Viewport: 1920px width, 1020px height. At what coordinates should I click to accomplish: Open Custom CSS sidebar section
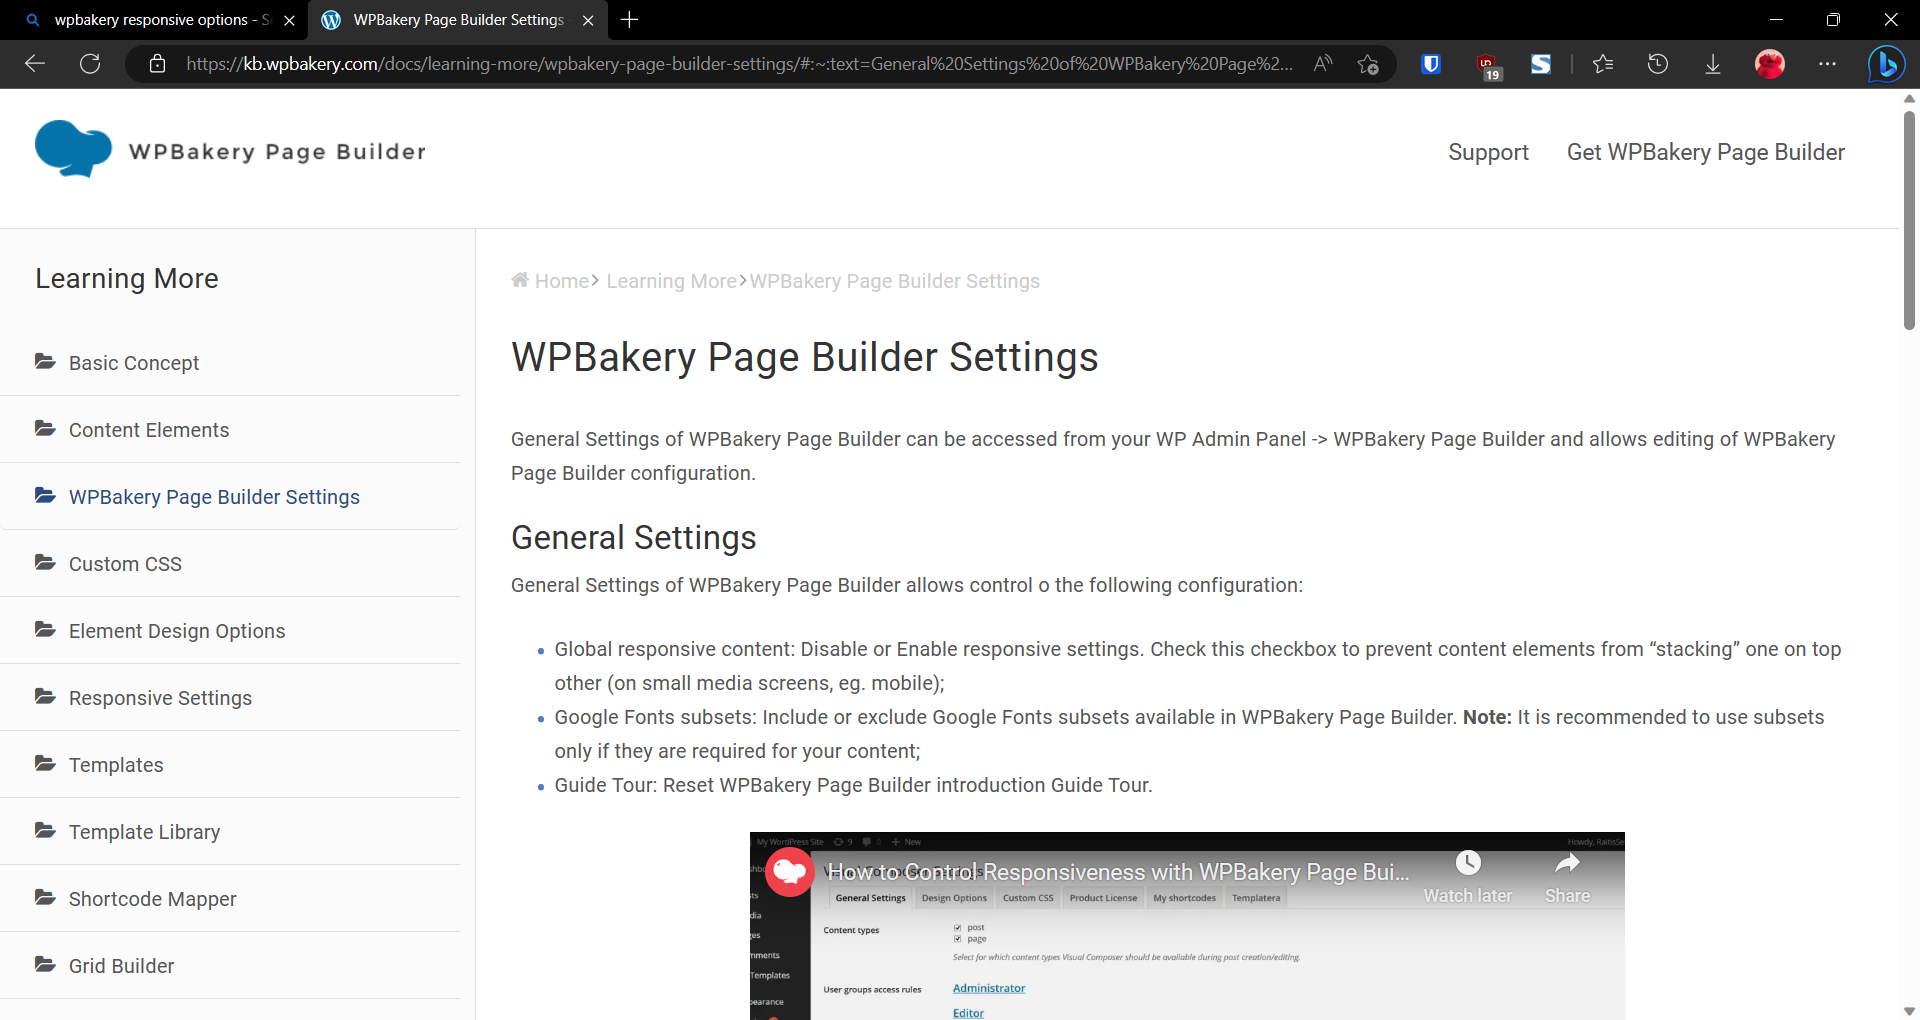click(x=125, y=564)
